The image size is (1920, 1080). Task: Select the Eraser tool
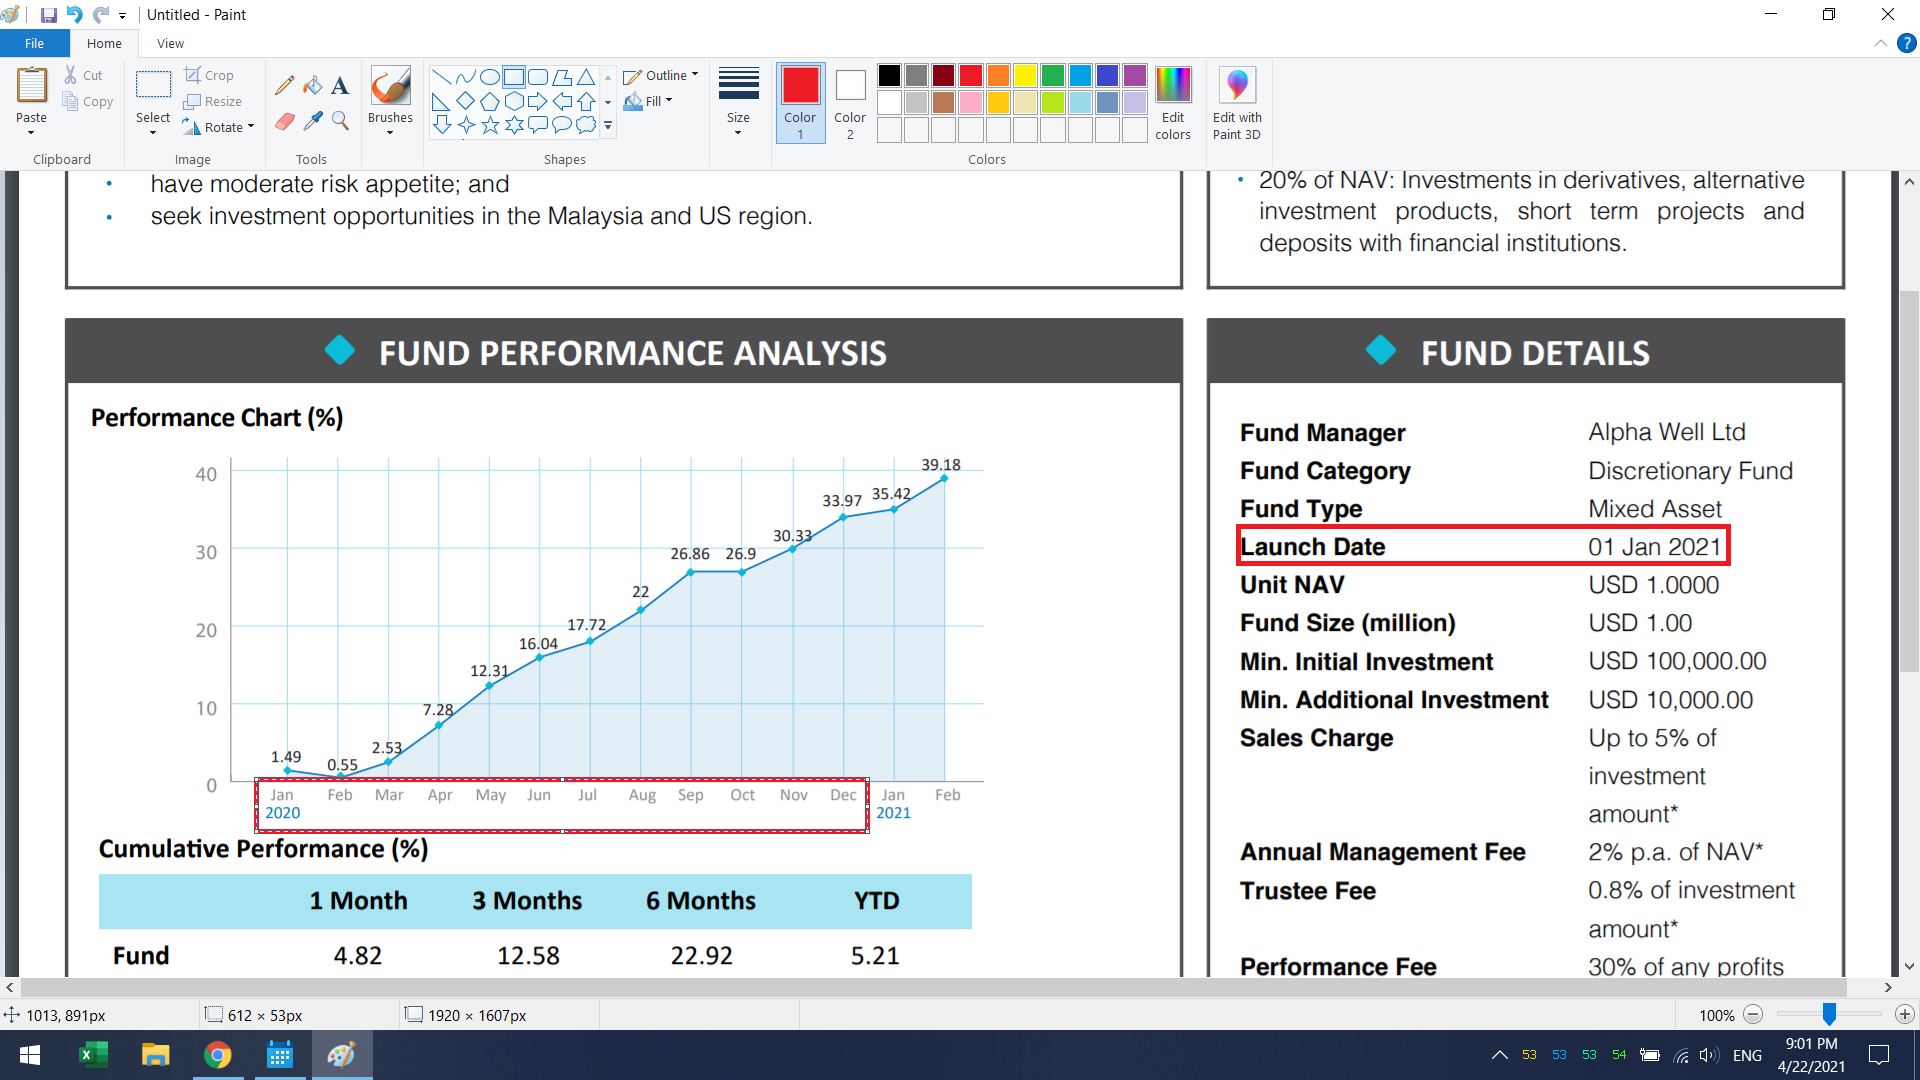click(285, 121)
